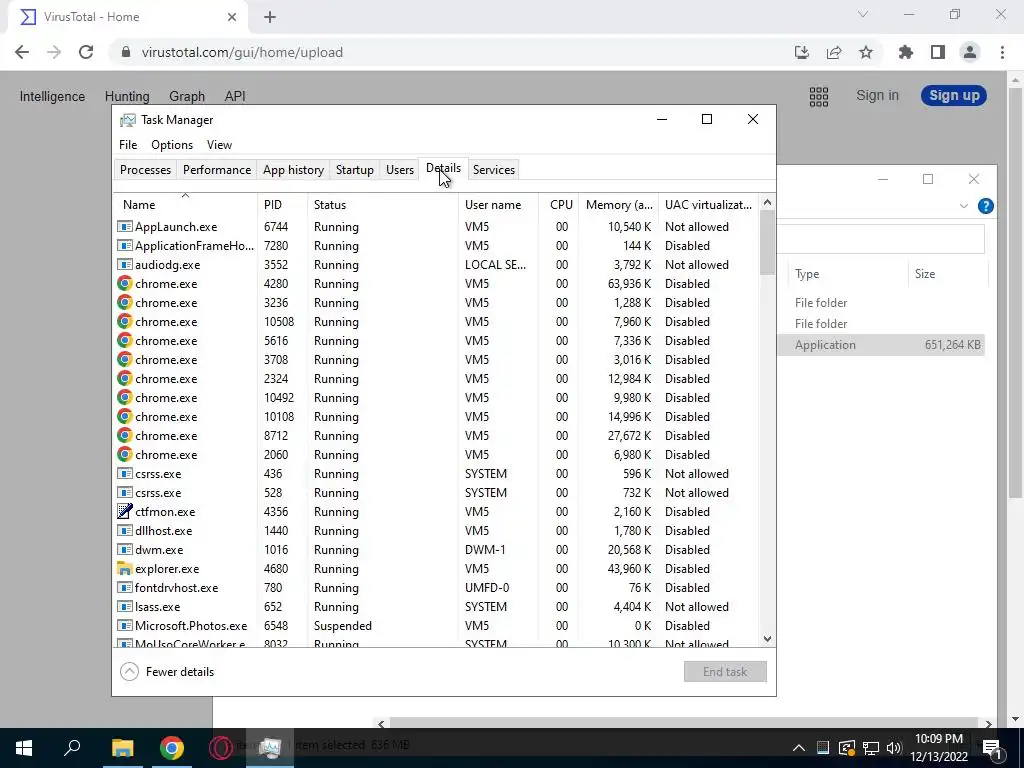Select the dwm.exe process row
The image size is (1024, 768).
[437, 550]
